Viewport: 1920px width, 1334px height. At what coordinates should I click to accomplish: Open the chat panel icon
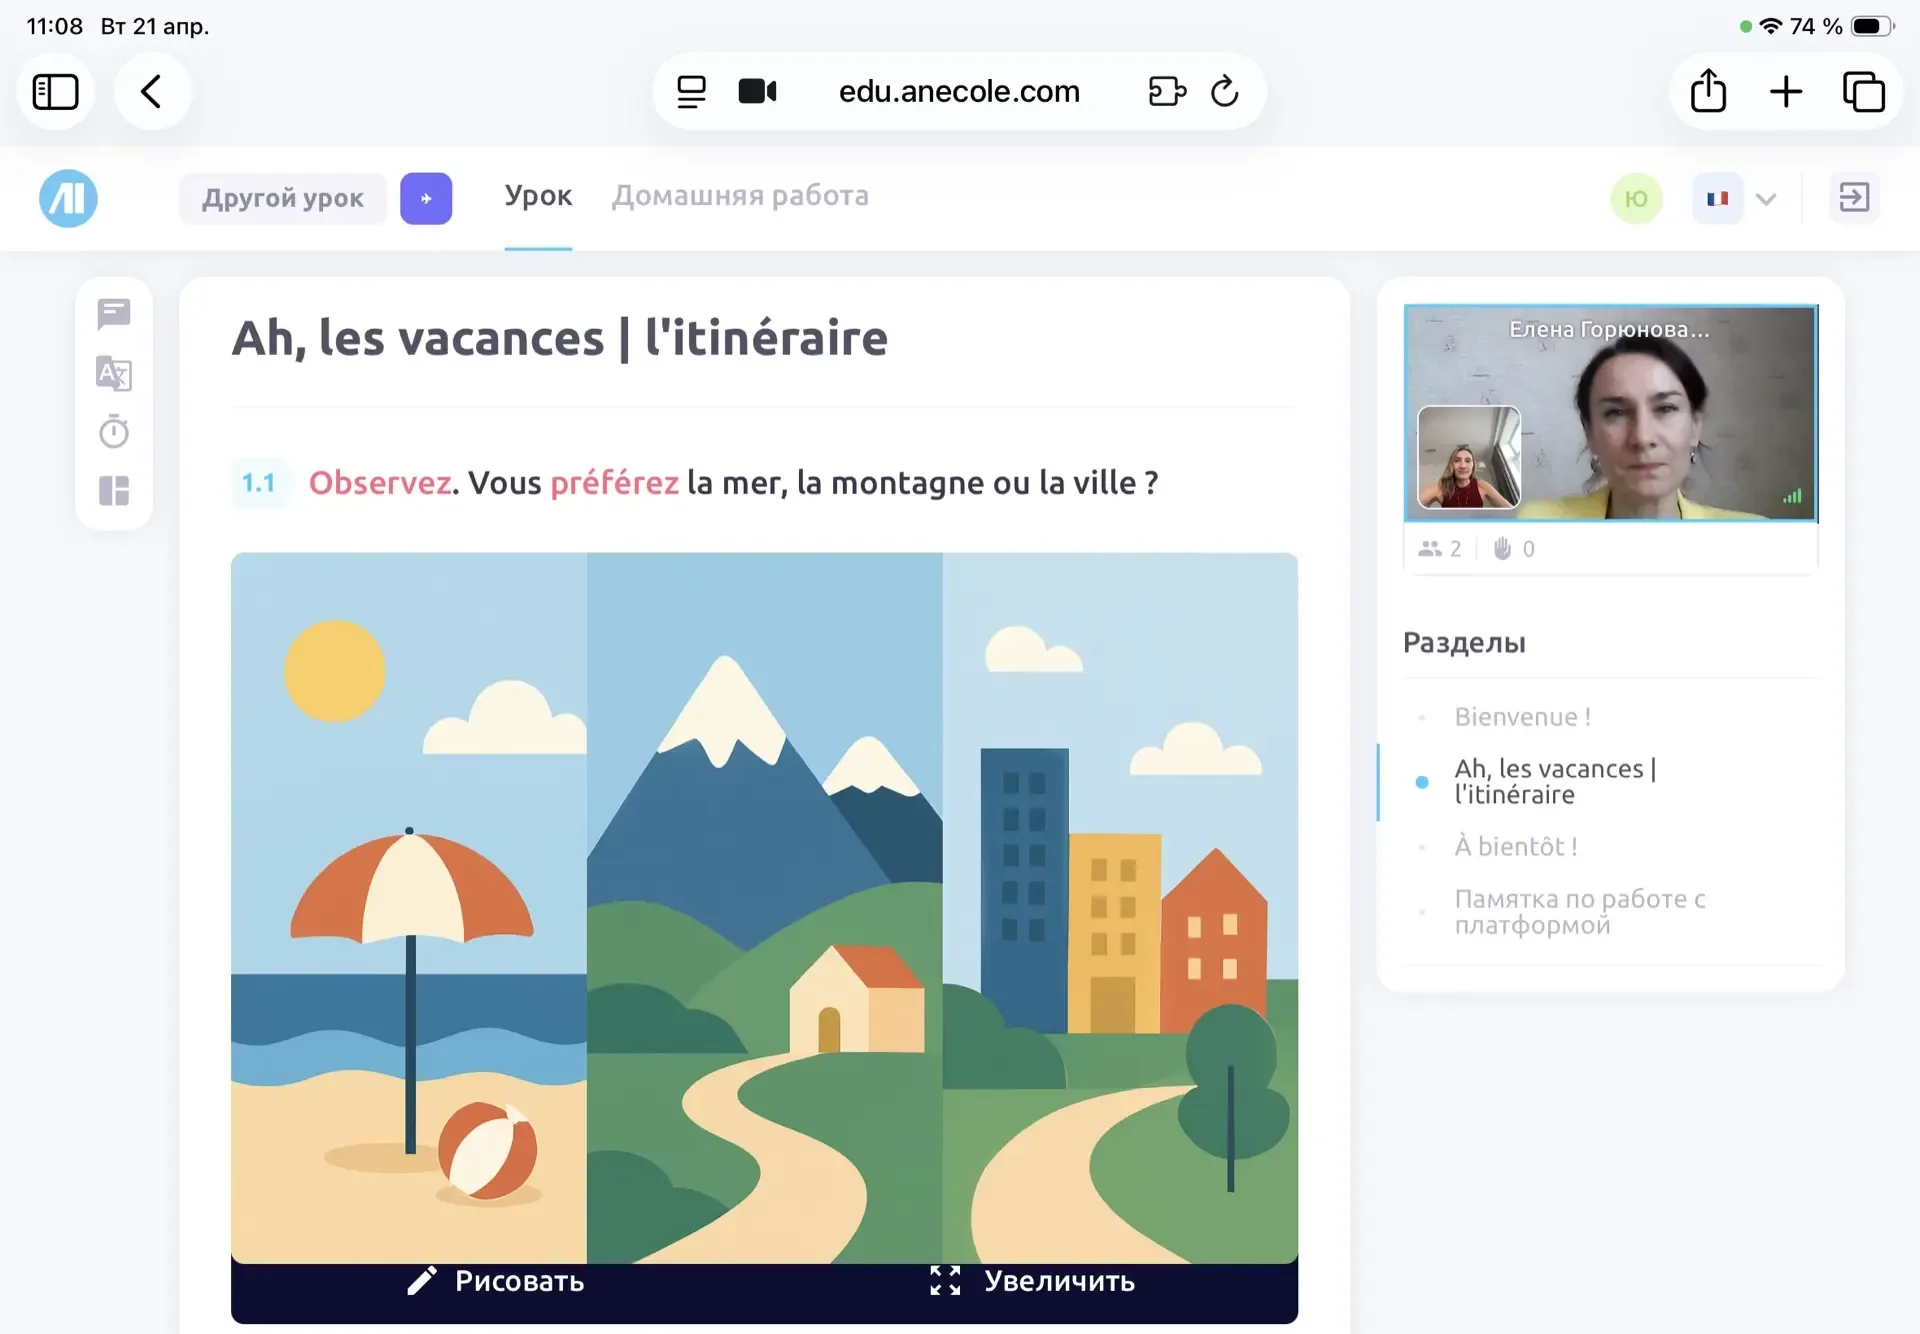pyautogui.click(x=114, y=314)
